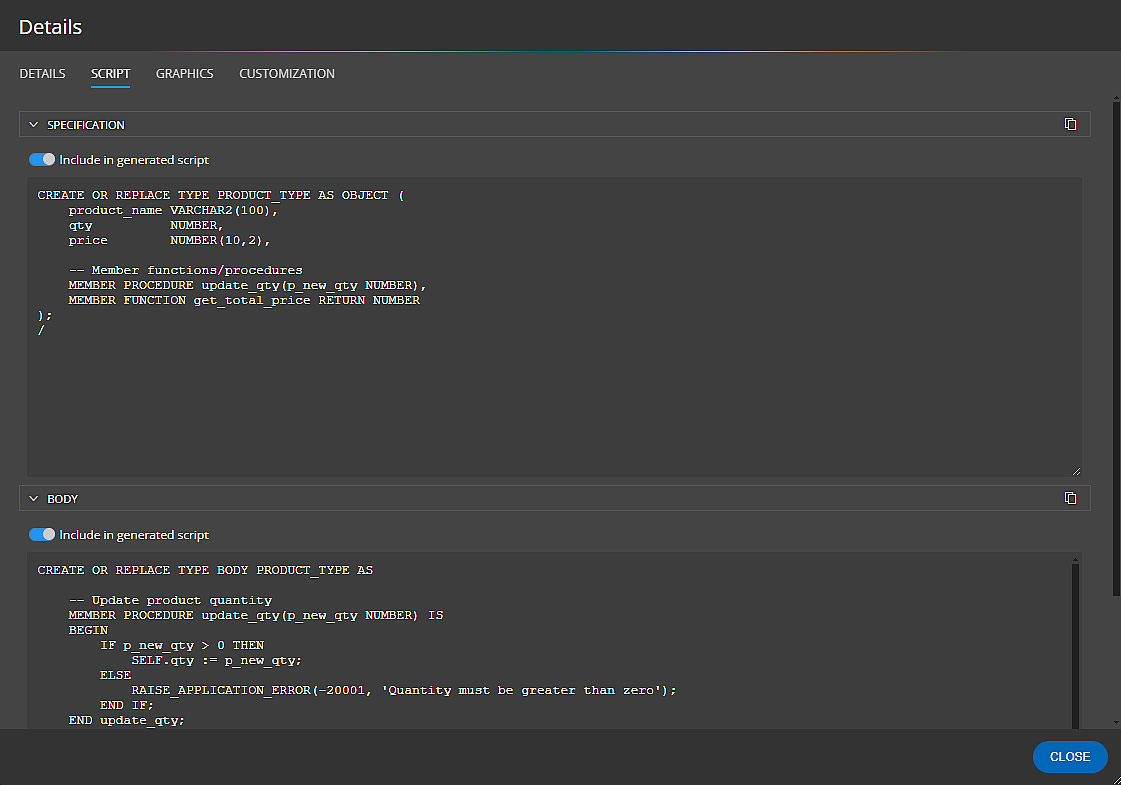Image resolution: width=1121 pixels, height=785 pixels.
Task: Click the CLOSE button
Action: point(1070,757)
